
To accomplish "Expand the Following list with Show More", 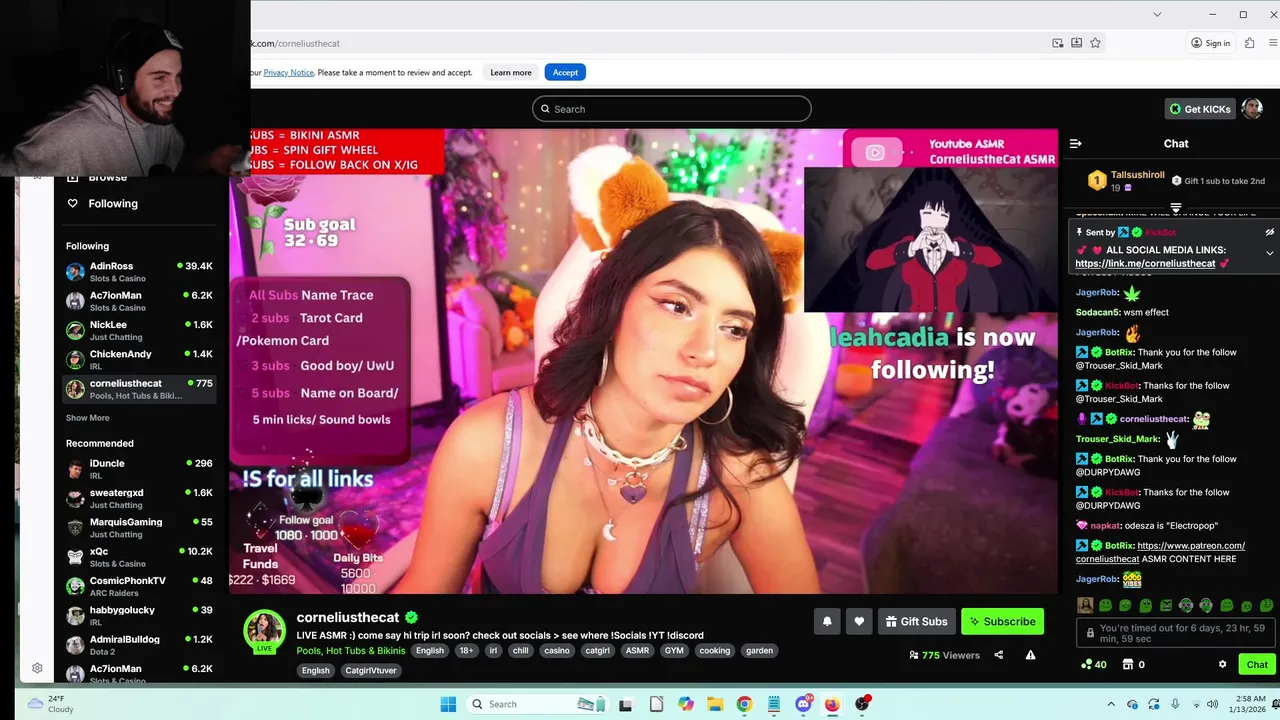I will coord(88,418).
